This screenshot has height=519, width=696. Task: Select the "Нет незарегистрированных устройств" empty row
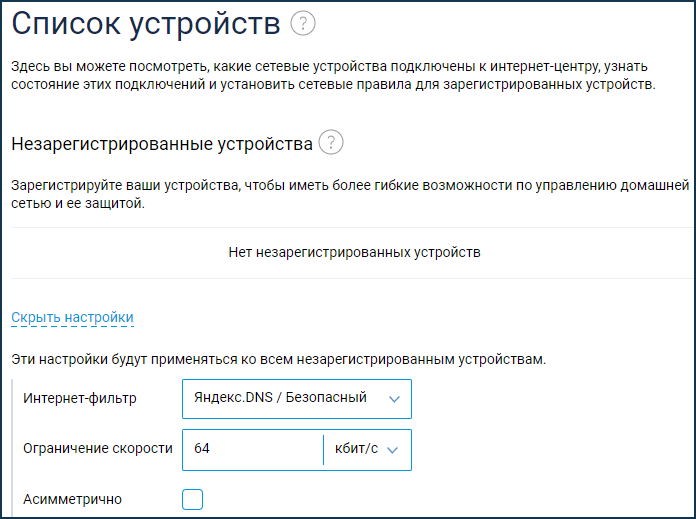tap(355, 253)
